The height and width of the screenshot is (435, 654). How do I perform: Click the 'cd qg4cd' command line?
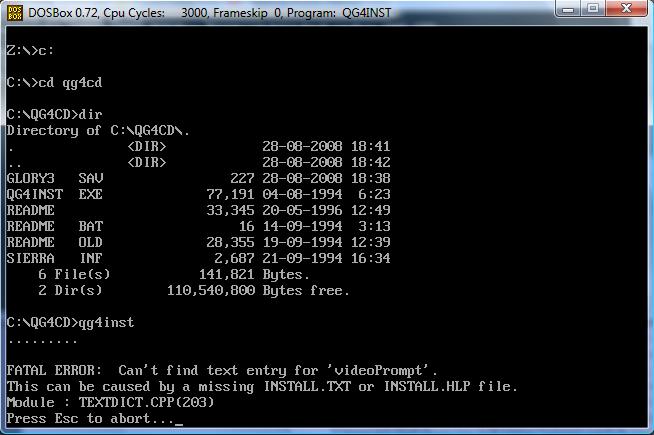point(54,82)
